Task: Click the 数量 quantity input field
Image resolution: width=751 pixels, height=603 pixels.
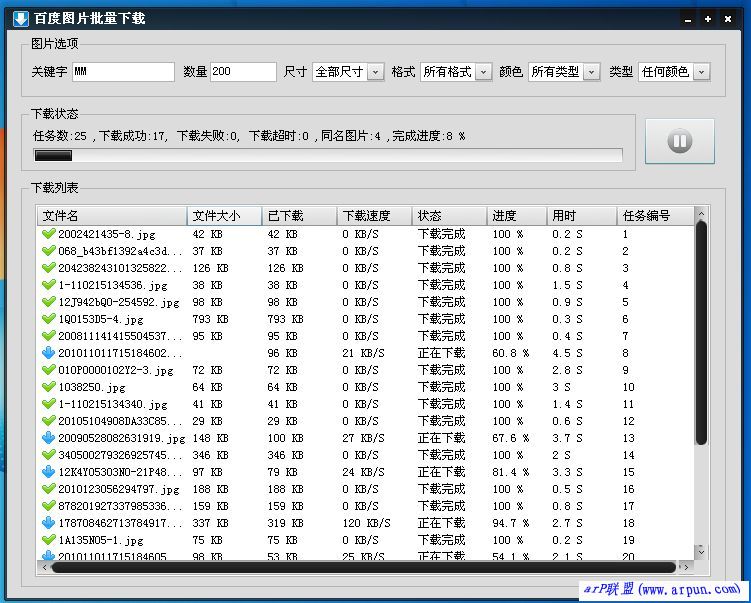Action: coord(243,72)
